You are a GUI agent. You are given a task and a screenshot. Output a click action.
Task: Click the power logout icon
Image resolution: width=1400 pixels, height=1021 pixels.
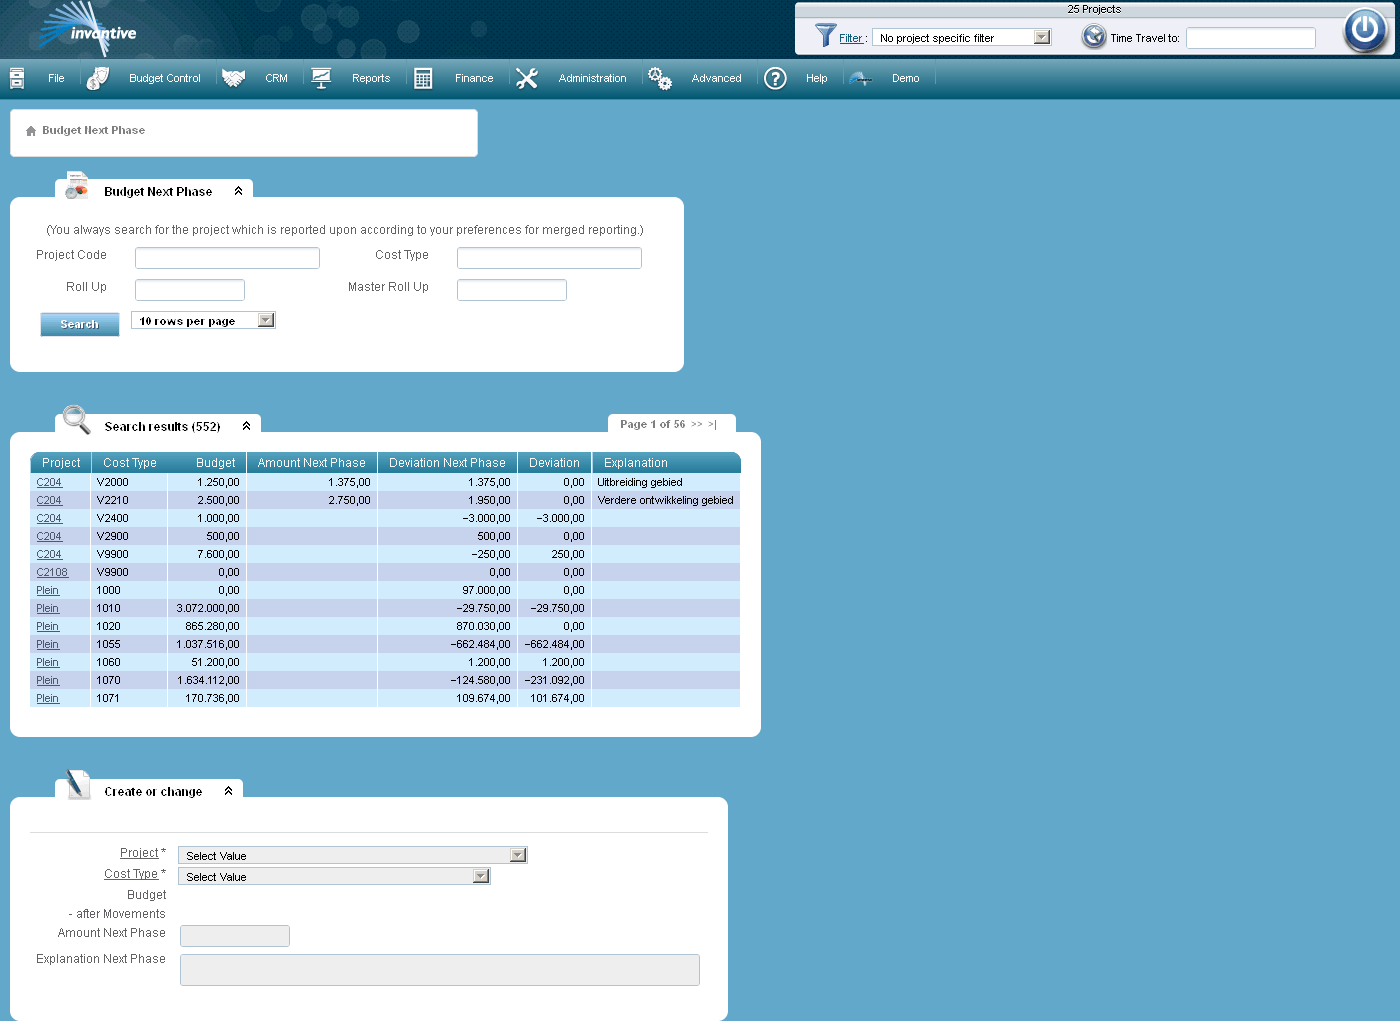(1365, 30)
